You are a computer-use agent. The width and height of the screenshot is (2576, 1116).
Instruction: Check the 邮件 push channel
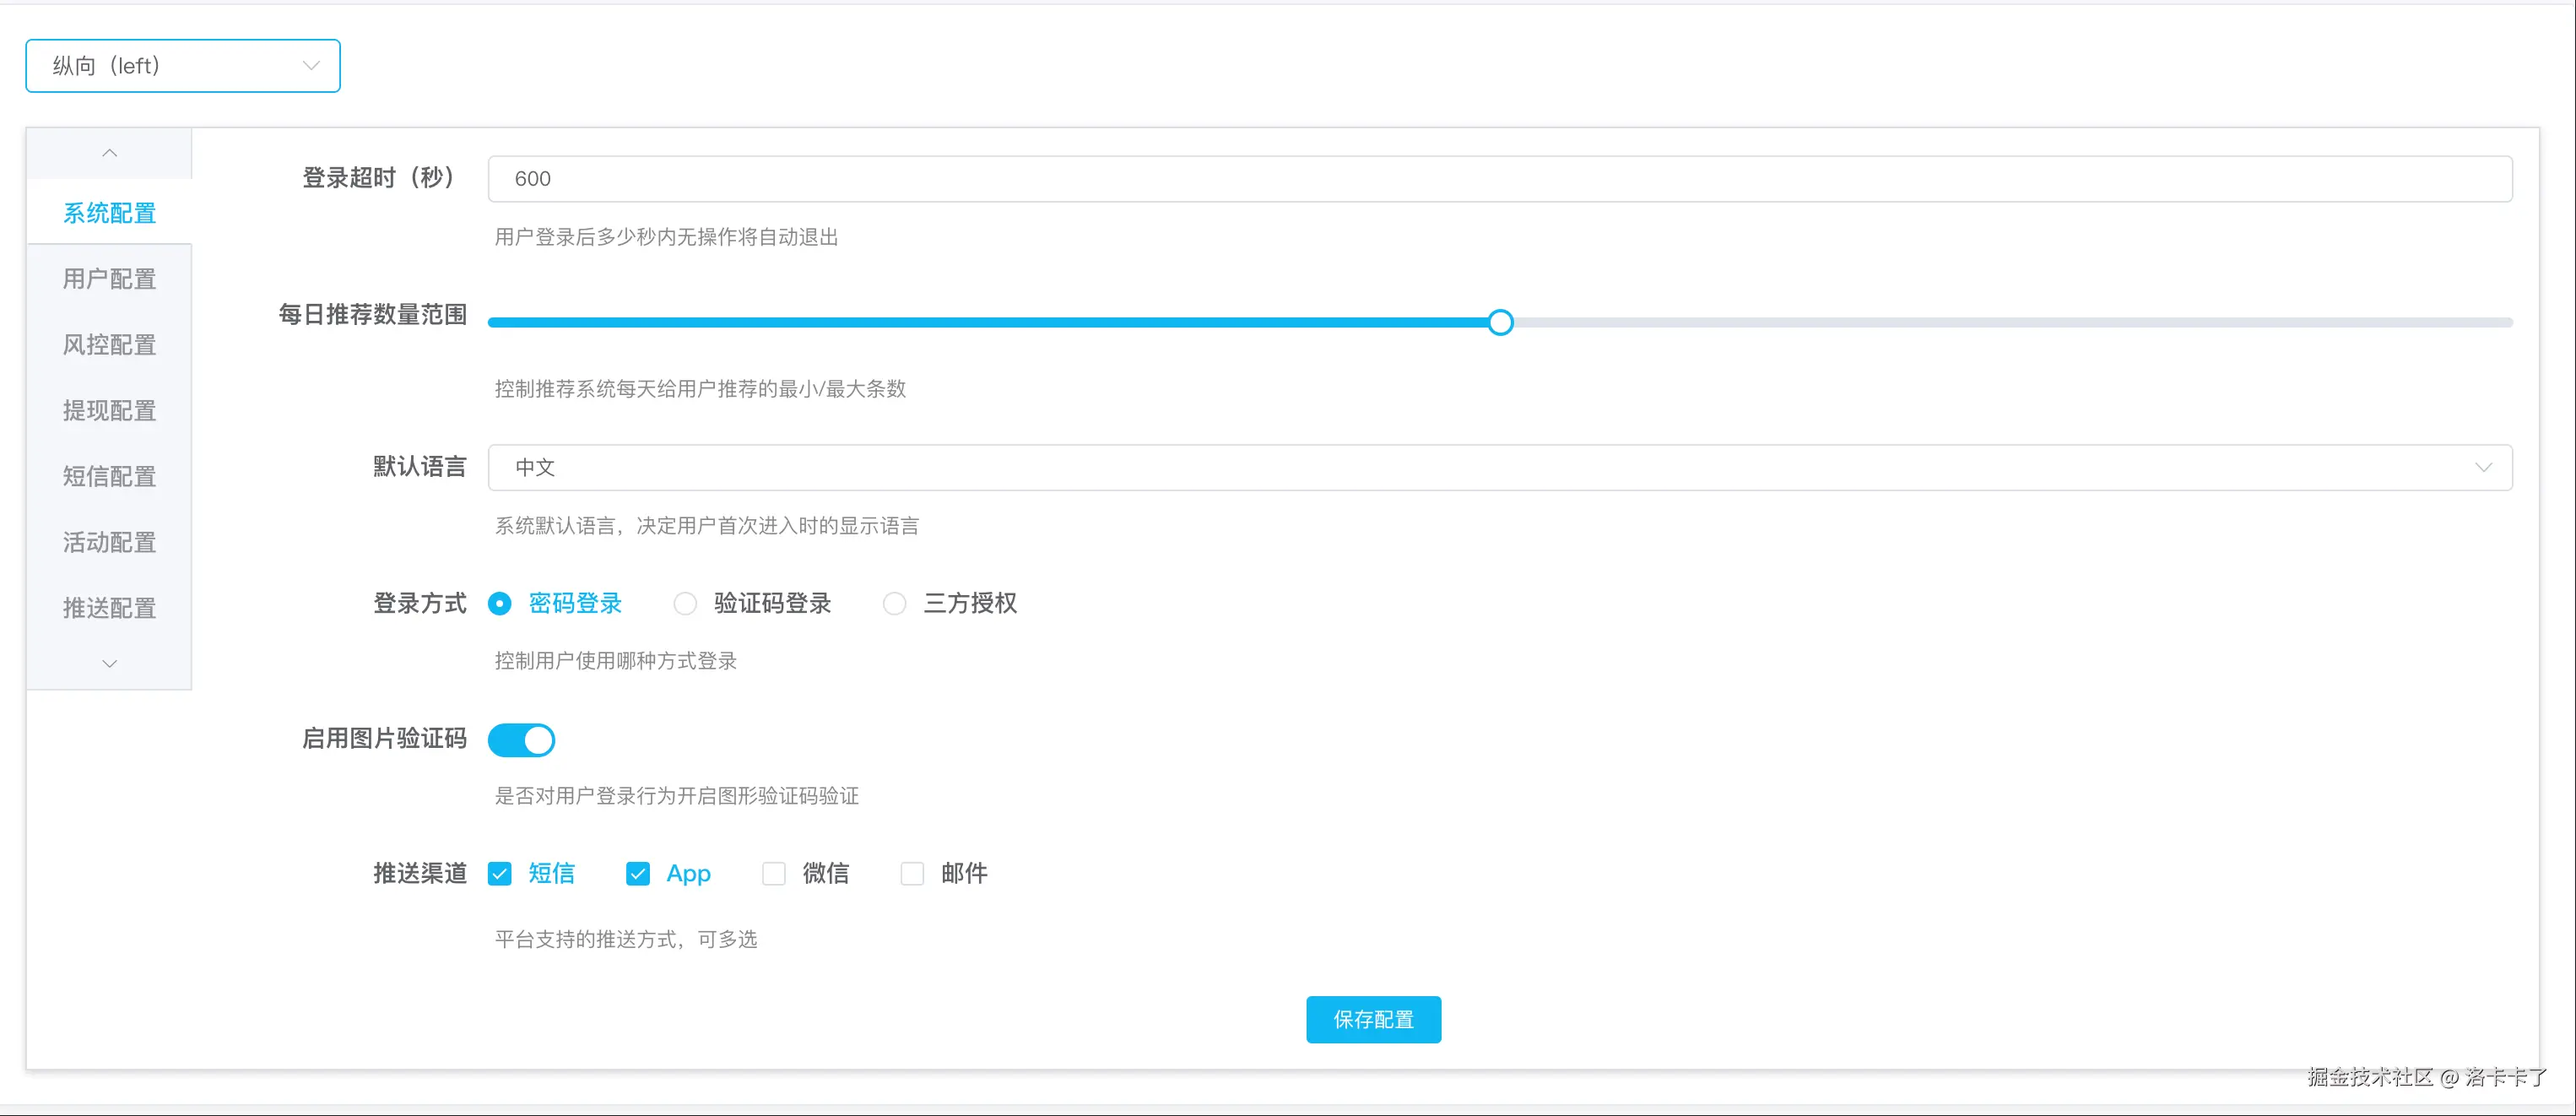(x=912, y=874)
